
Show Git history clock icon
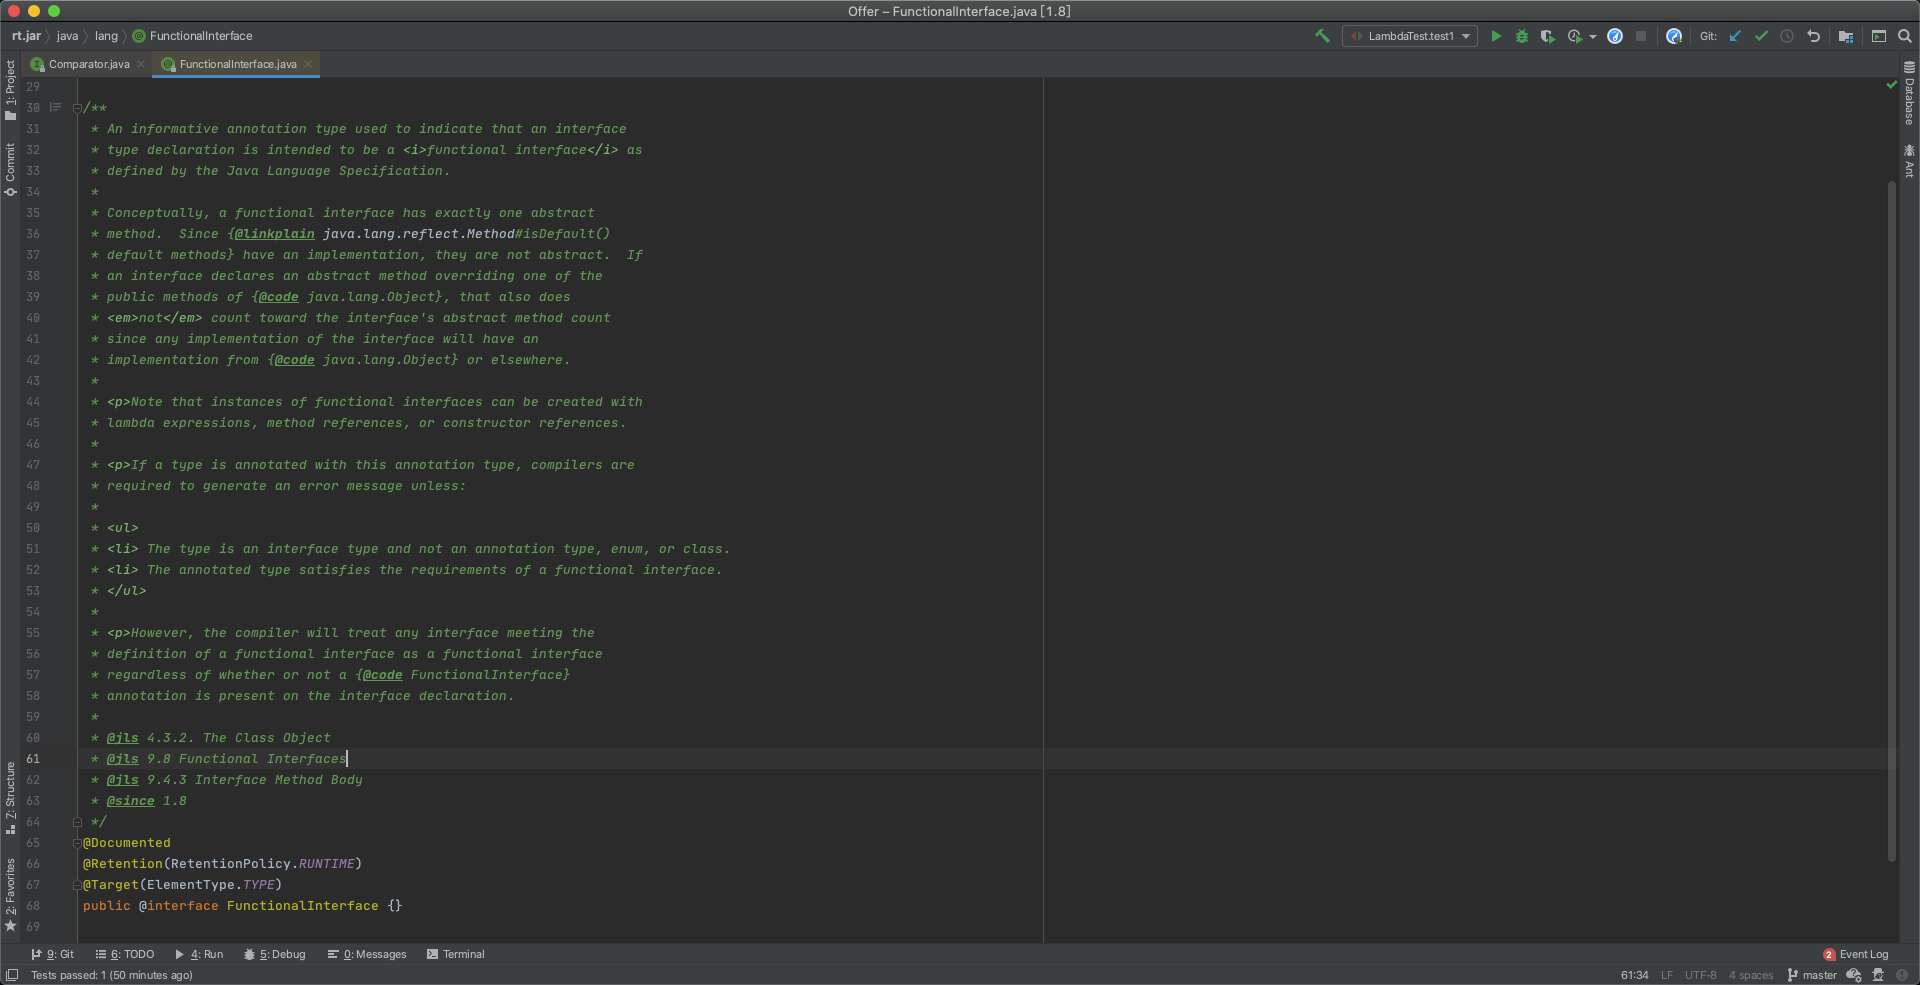point(1787,36)
